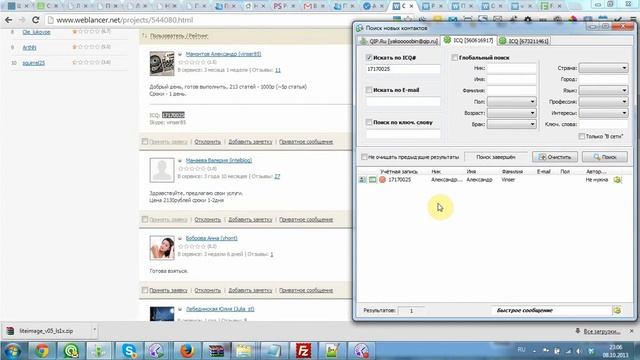Viewport: 640px width, 360px height.
Task: Click the 'Фамилия' column header
Action: pos(512,171)
